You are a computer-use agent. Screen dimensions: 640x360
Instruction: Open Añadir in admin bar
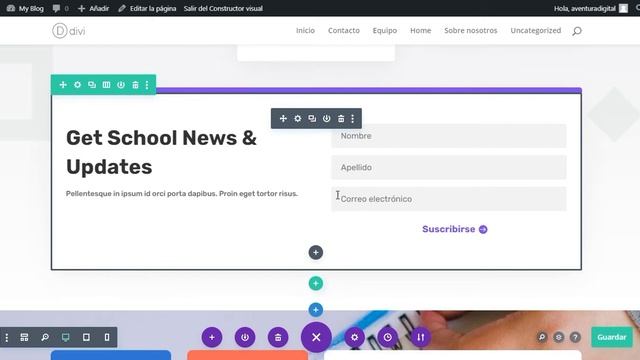pyautogui.click(x=93, y=8)
